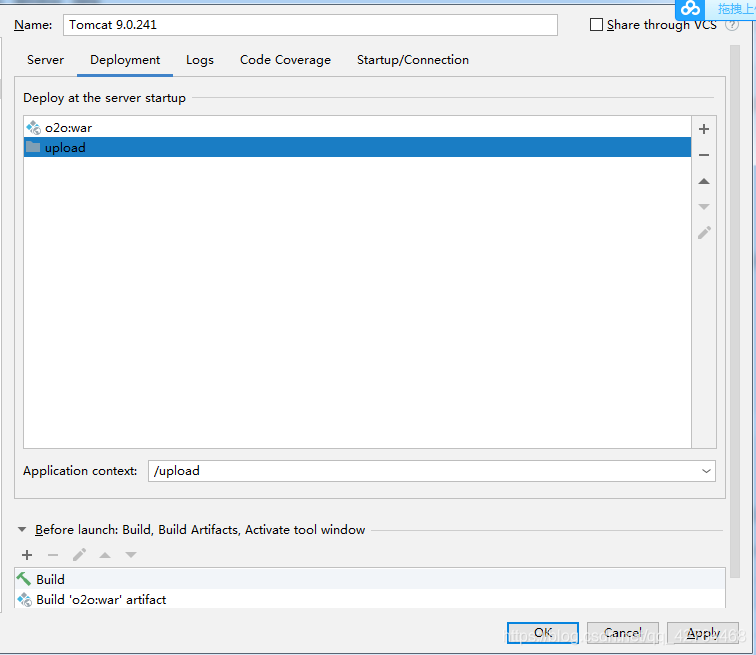Open help for Share through VCS
This screenshot has height=655, width=756.
732,25
